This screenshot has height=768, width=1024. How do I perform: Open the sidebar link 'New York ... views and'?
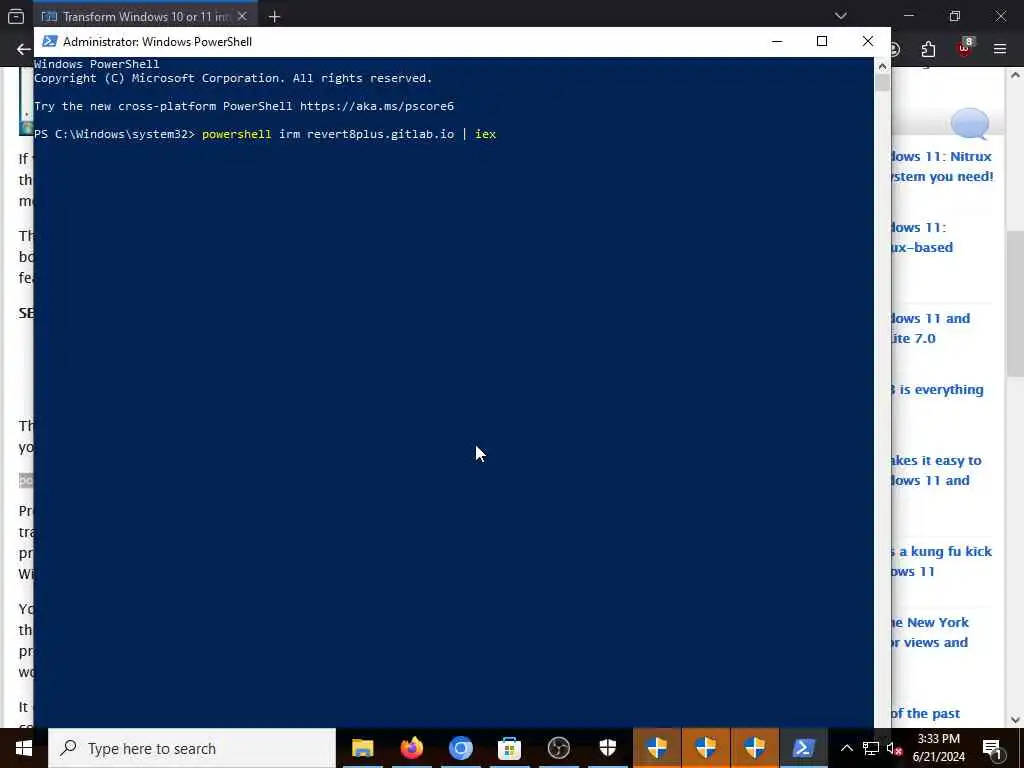930,632
